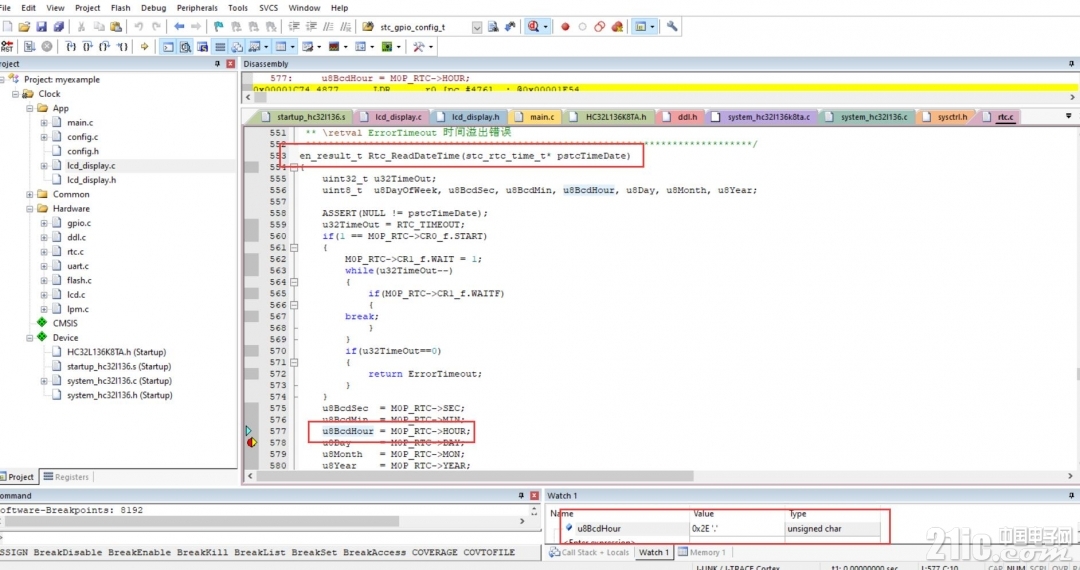Run to the cursor line

click(x=123, y=47)
